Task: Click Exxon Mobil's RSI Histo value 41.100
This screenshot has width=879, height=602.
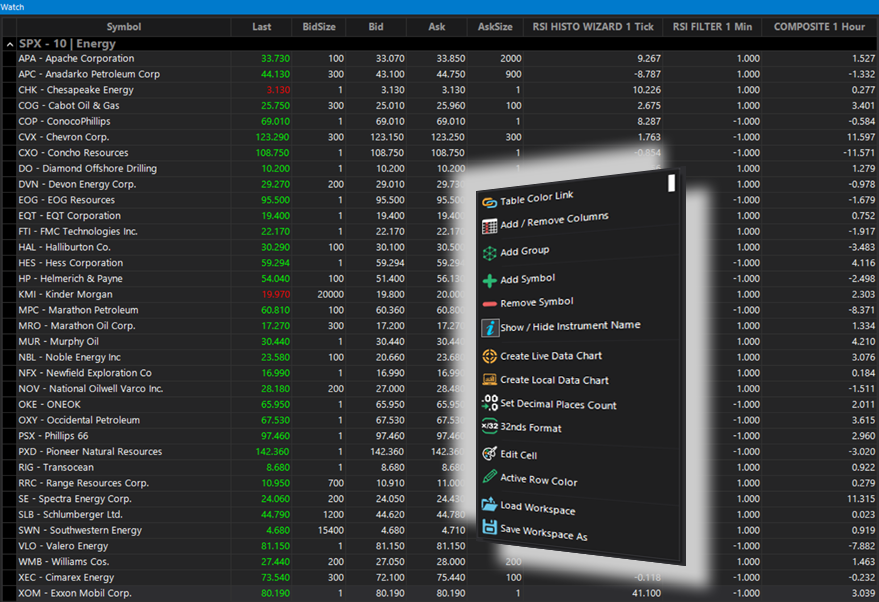Action: pos(646,593)
